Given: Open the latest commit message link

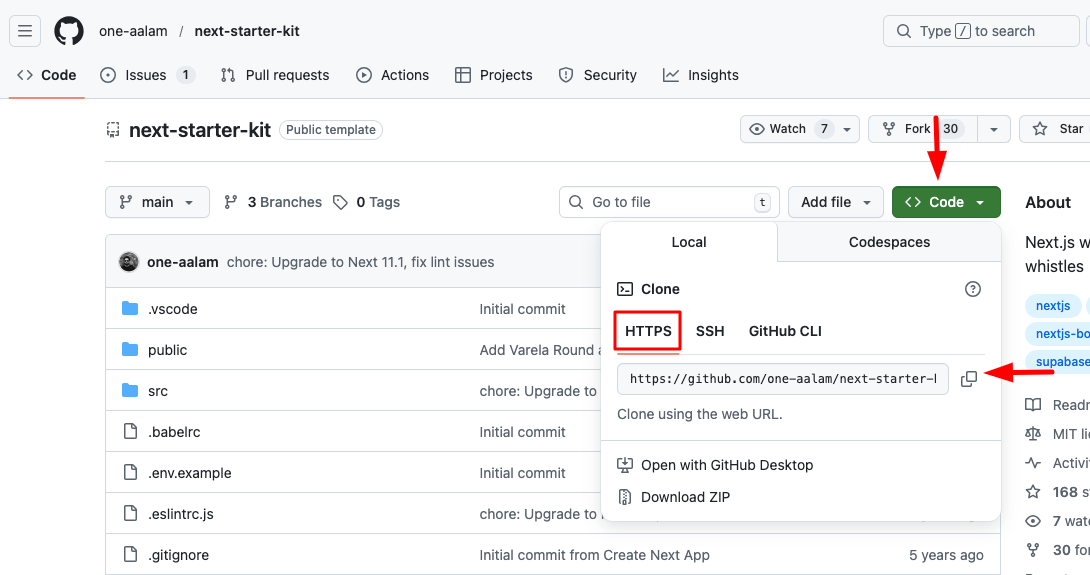Looking at the screenshot, I should pos(361,262).
